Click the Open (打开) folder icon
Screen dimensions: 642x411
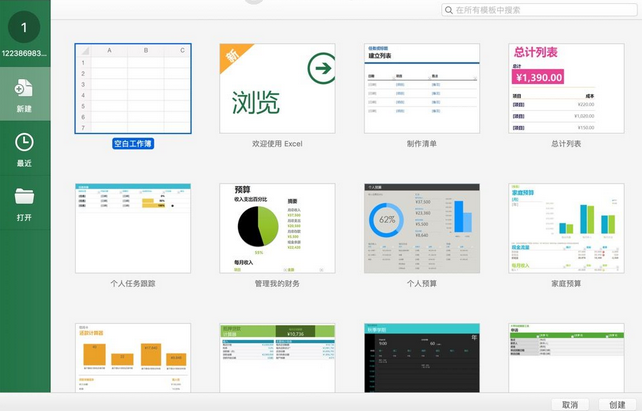tap(24, 197)
